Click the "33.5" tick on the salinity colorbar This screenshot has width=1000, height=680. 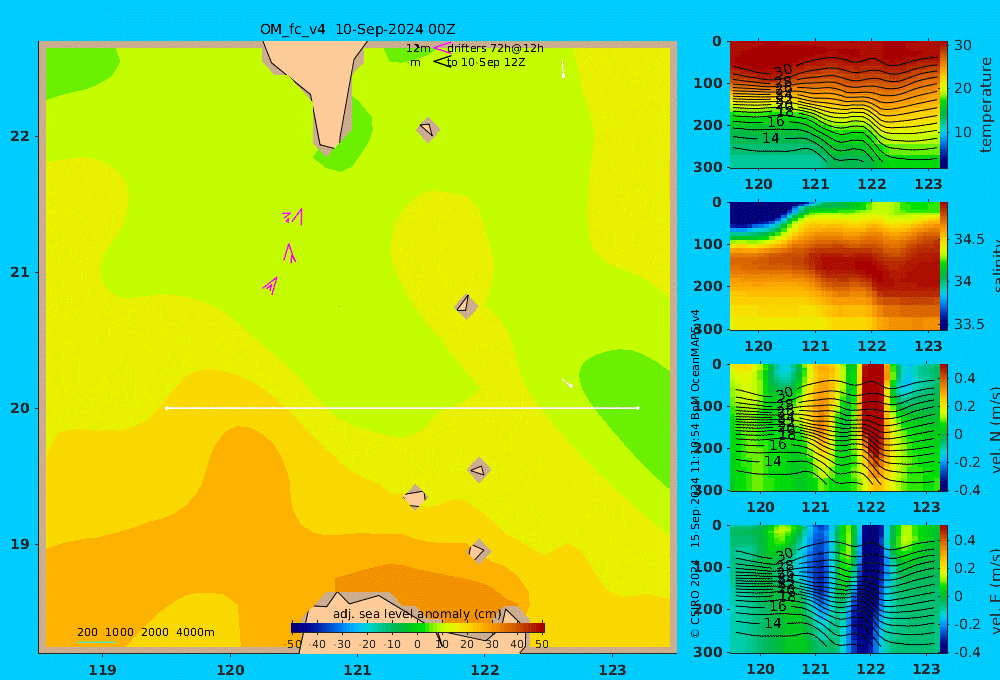pyautogui.click(x=969, y=324)
